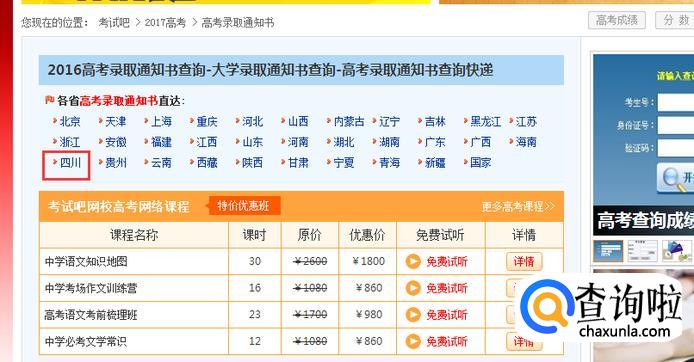The height and width of the screenshot is (362, 694).
Task: Play free trial for 中学必考文学常识
Action: click(x=436, y=341)
